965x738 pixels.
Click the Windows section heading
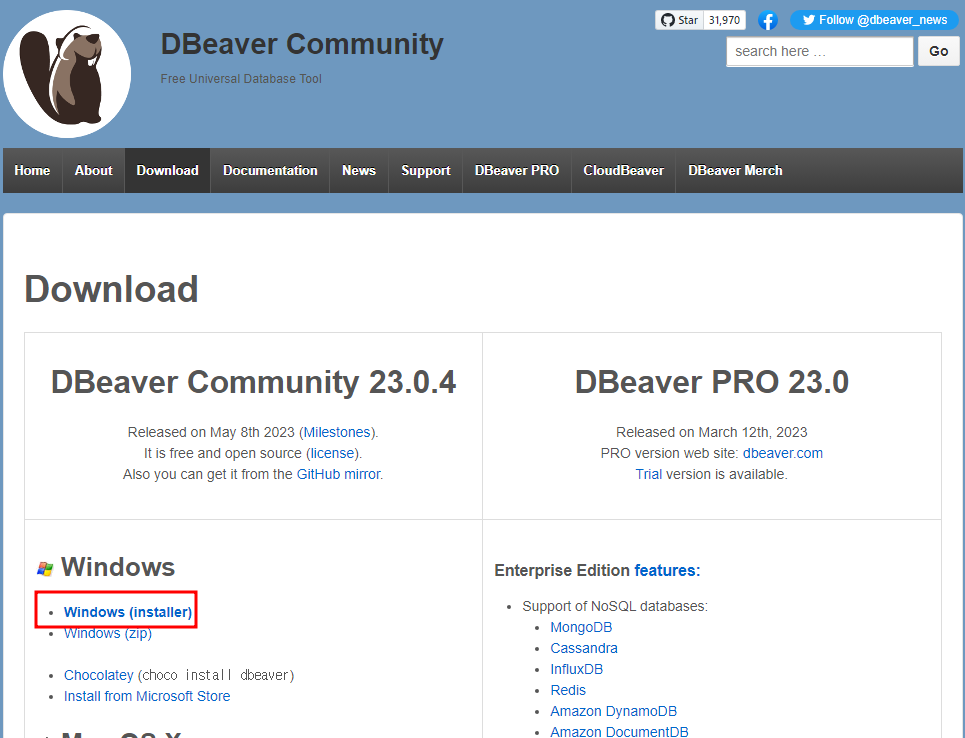click(x=118, y=567)
